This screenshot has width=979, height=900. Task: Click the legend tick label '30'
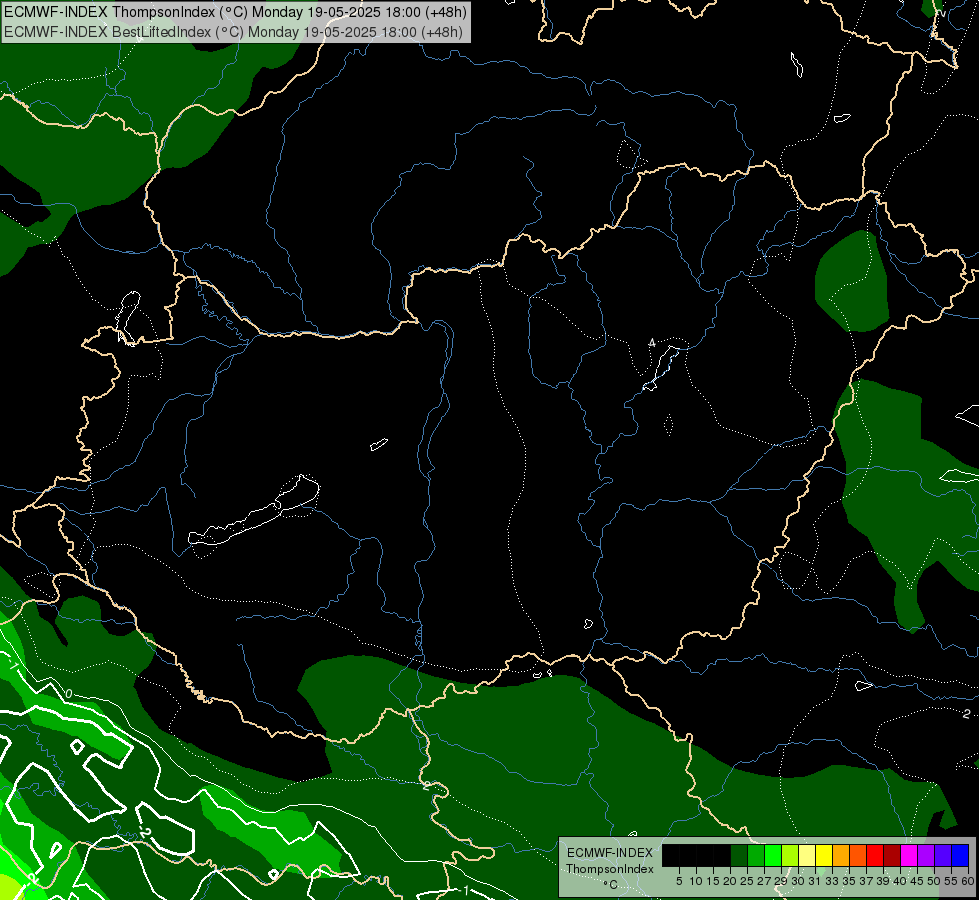coord(798,881)
